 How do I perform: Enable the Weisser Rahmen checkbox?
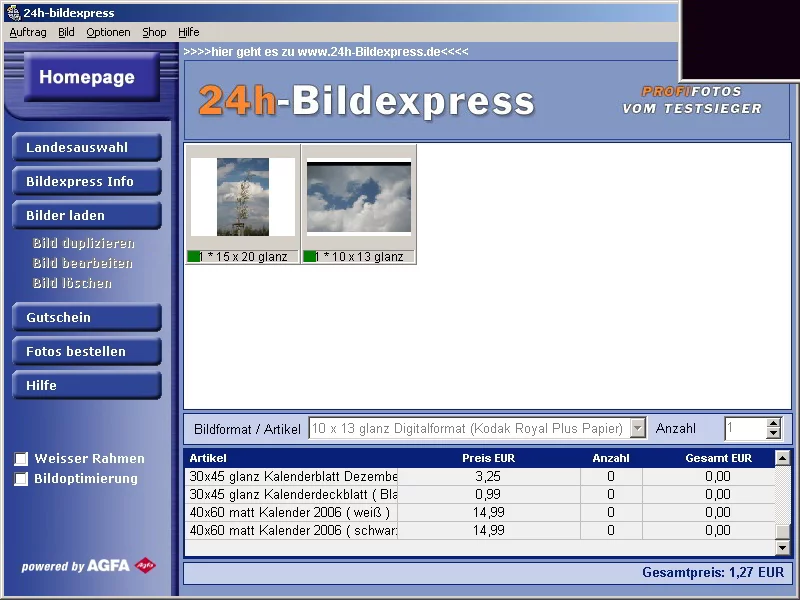(21, 459)
